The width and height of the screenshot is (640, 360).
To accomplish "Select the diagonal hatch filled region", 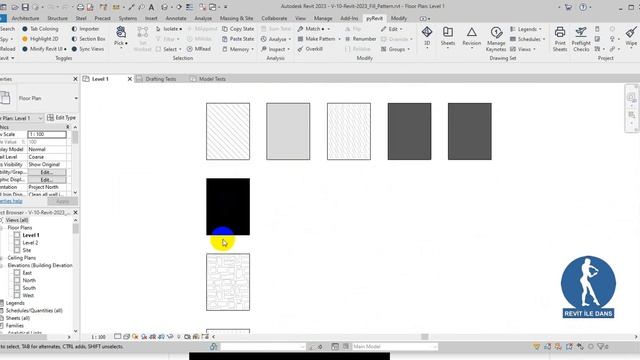I will click(x=228, y=131).
